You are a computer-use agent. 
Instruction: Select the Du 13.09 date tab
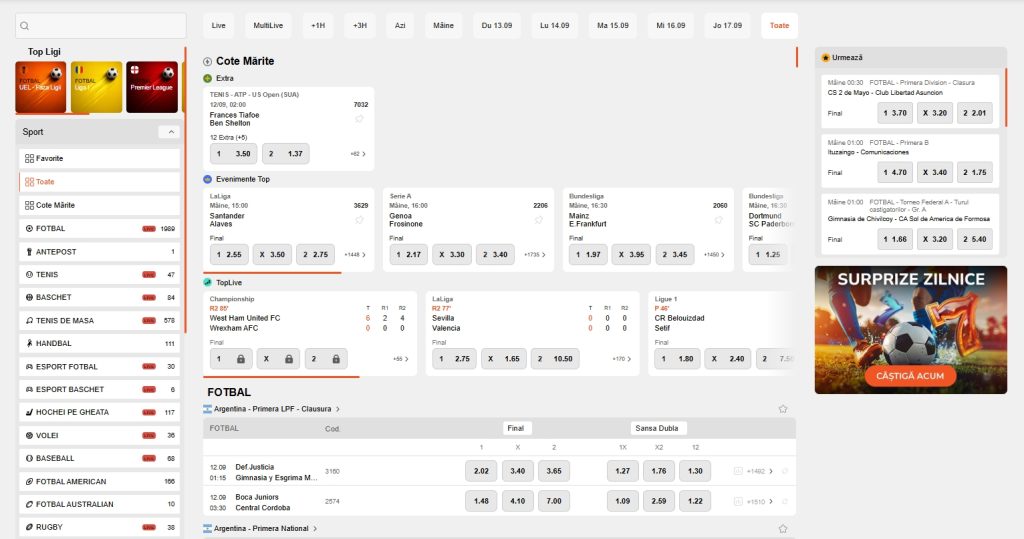tap(497, 25)
